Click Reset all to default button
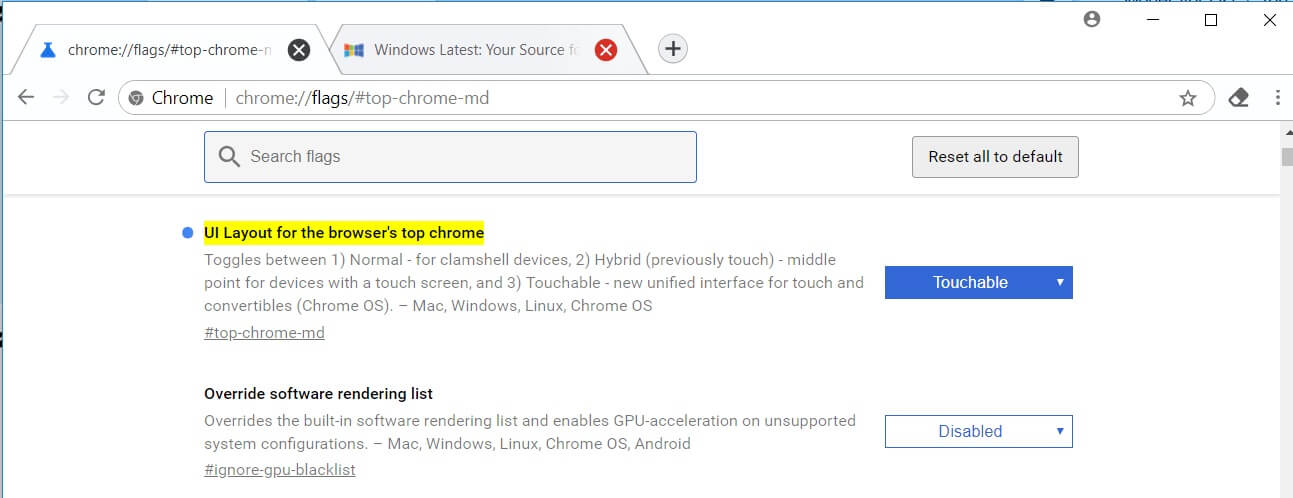 (x=995, y=157)
